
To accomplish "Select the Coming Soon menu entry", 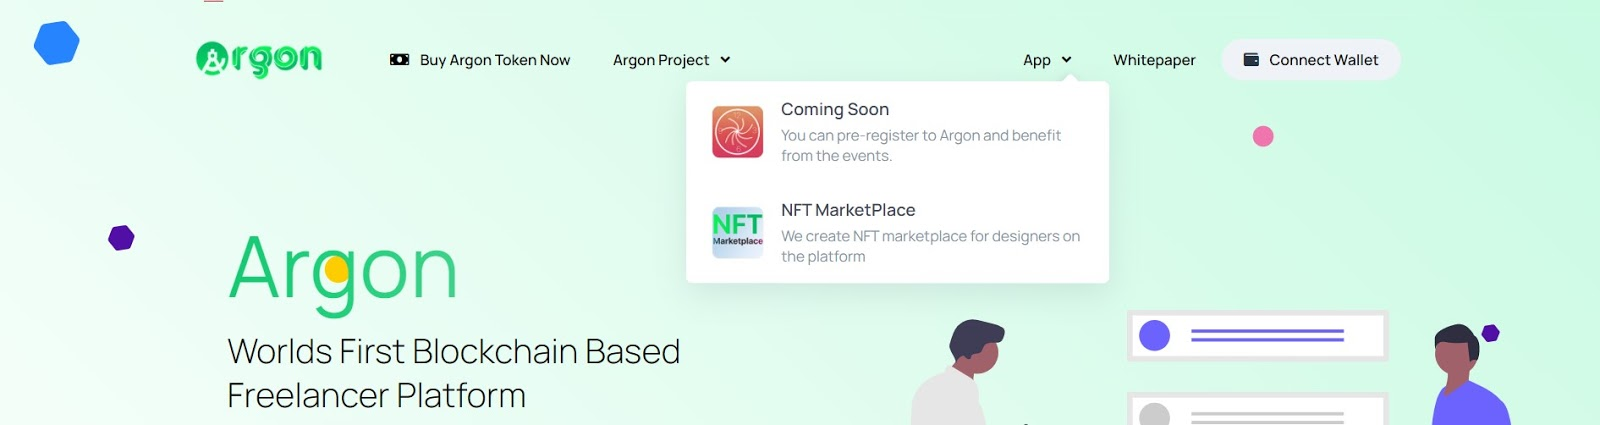I will (897, 132).
